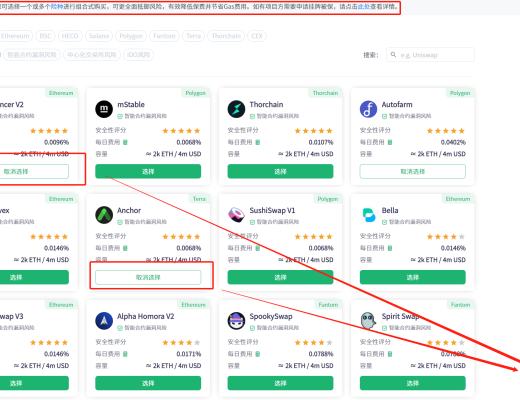
Task: Open the 险种 link in top notice
Action: tap(57, 6)
